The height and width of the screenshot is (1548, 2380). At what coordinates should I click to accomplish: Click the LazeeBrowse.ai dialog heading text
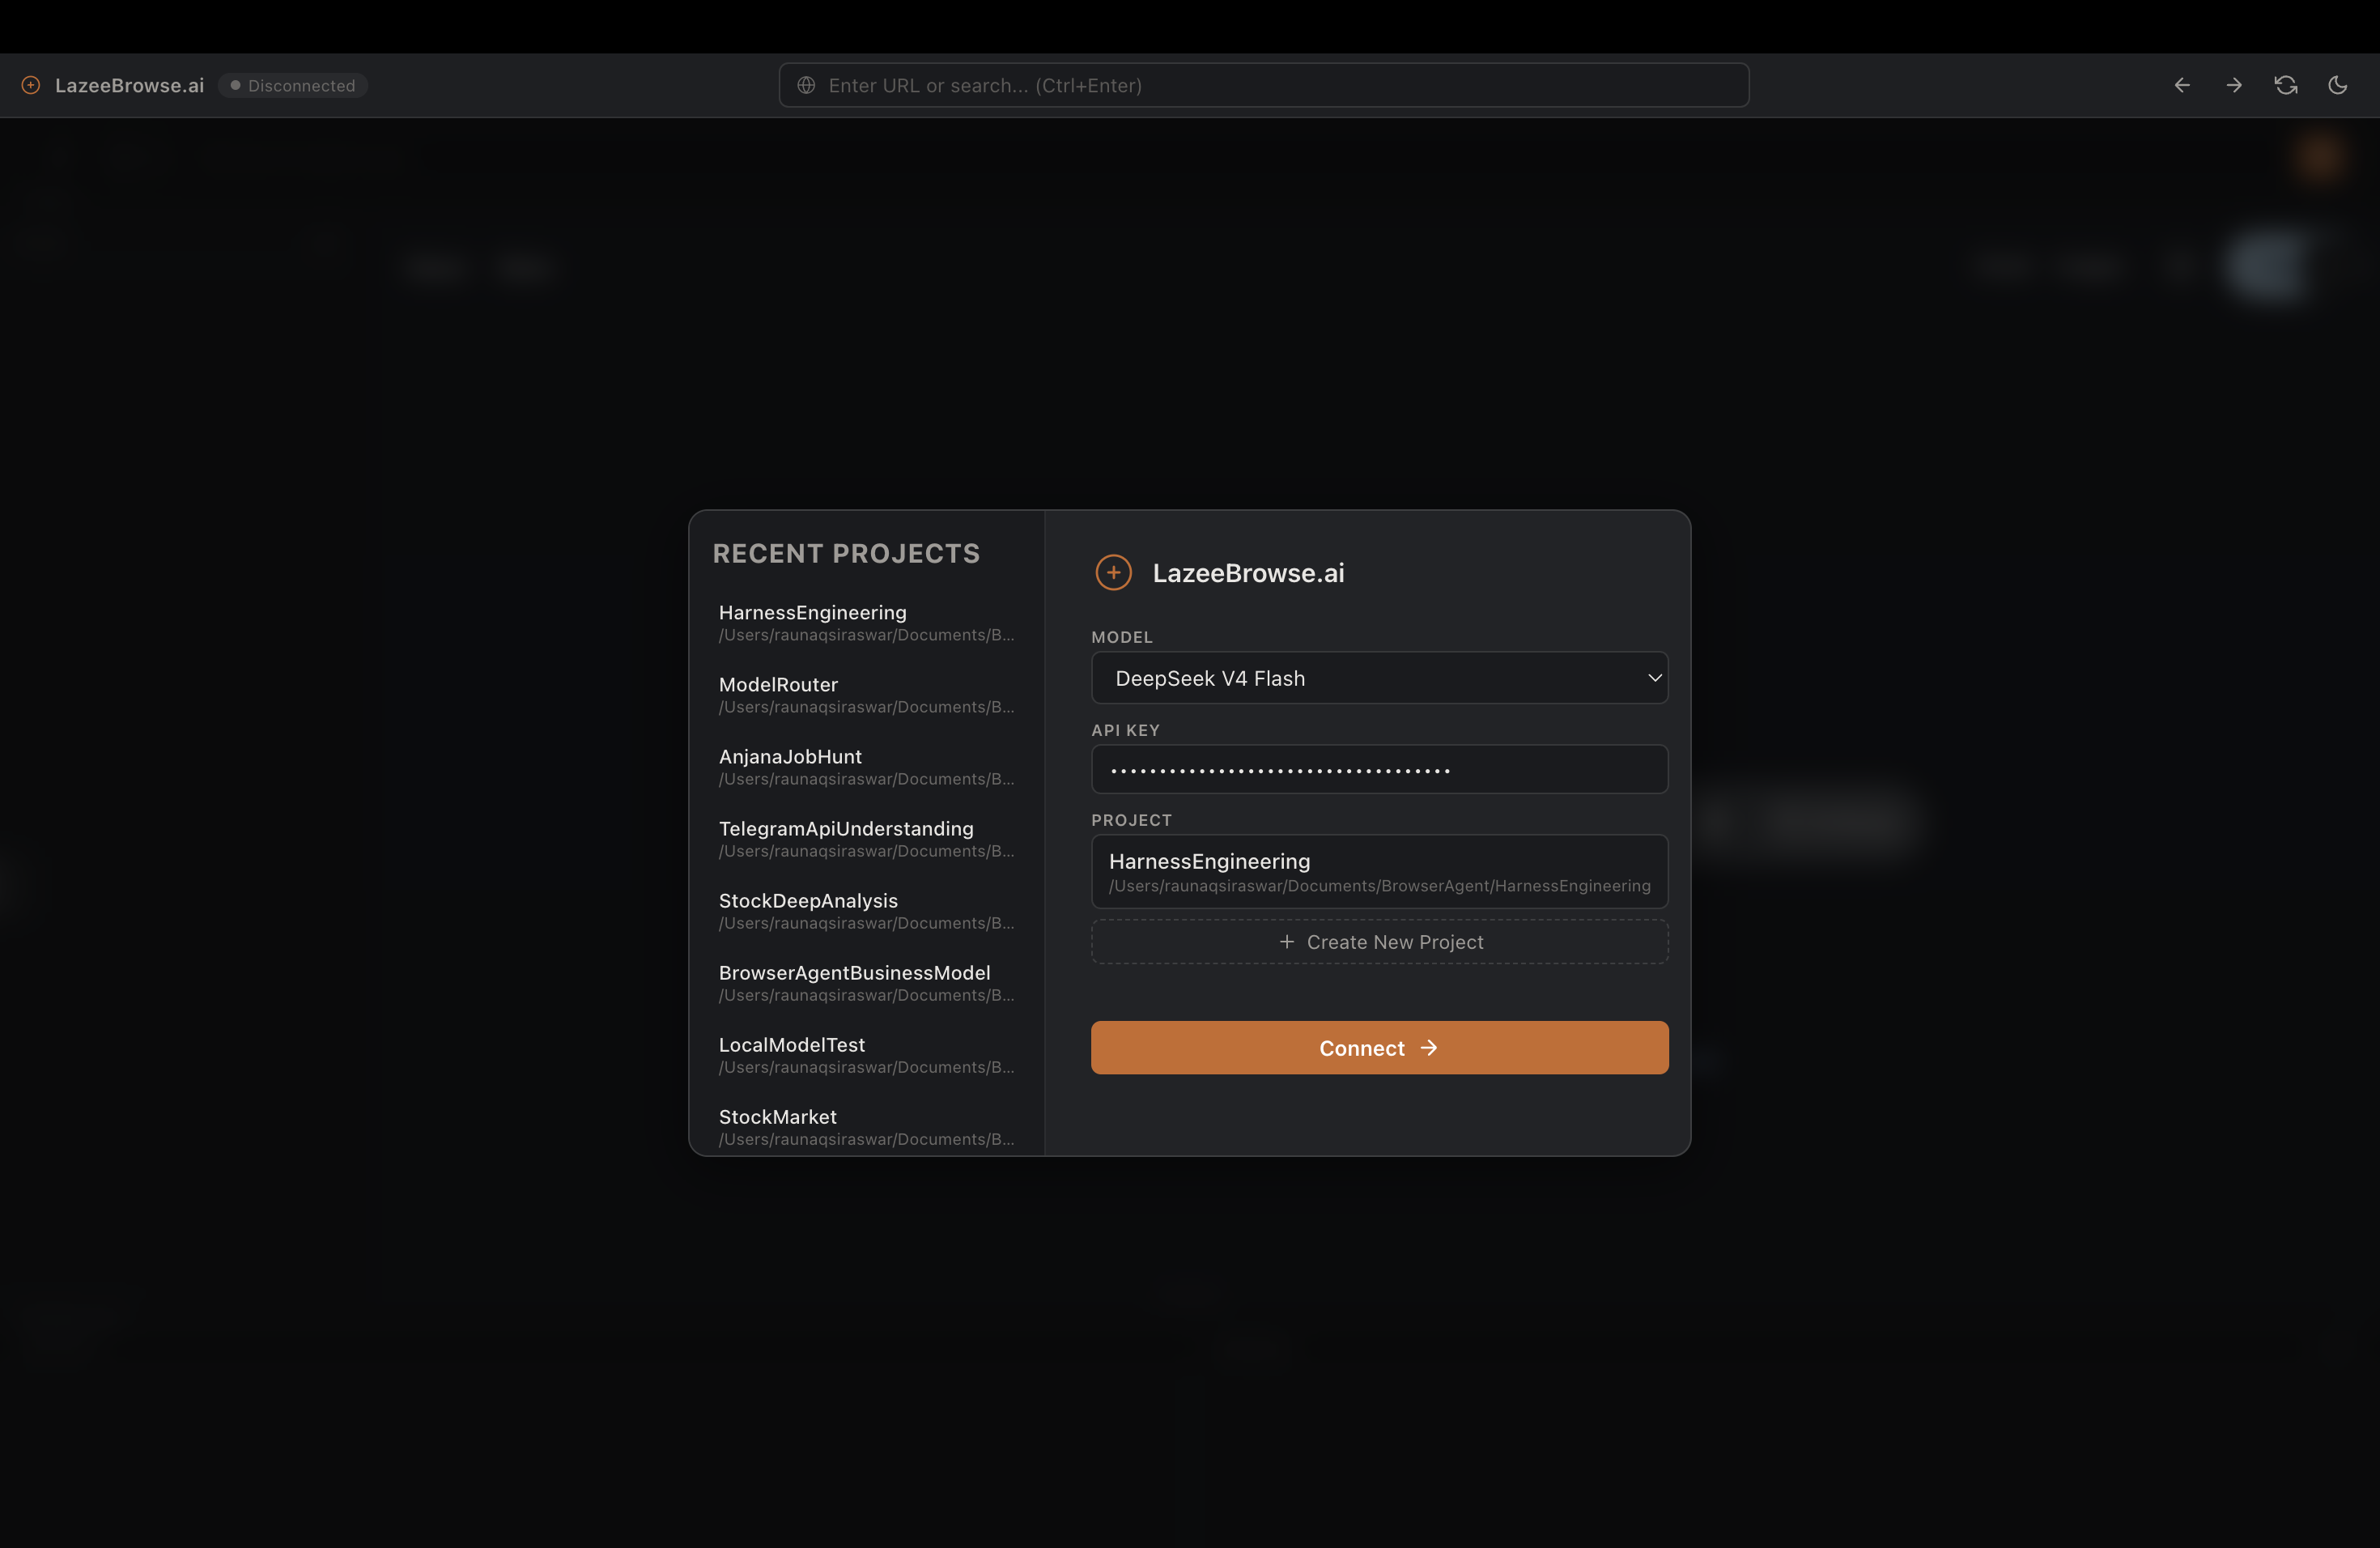1248,573
